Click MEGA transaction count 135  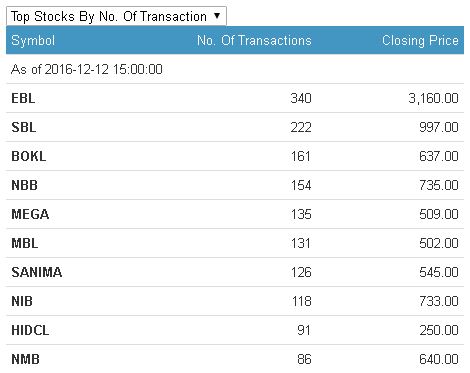[x=301, y=214]
